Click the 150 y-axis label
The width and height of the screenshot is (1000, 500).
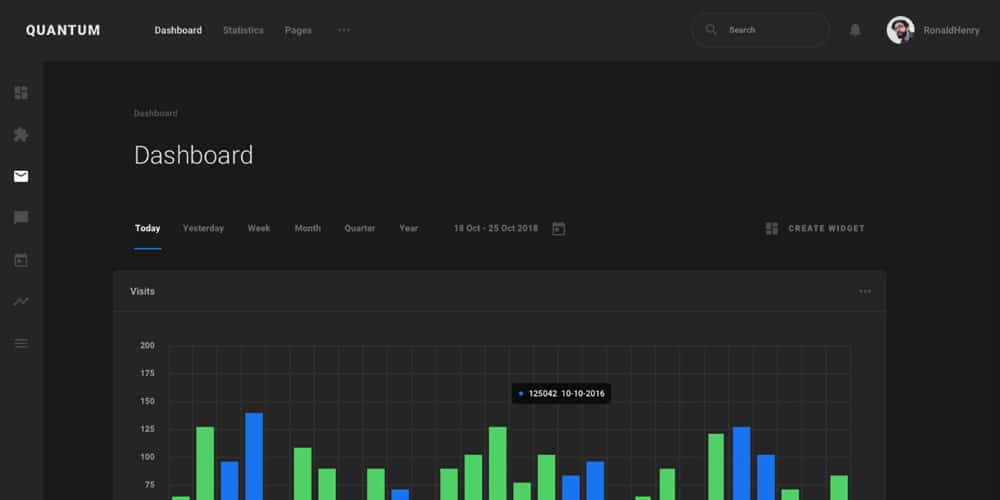coord(147,401)
